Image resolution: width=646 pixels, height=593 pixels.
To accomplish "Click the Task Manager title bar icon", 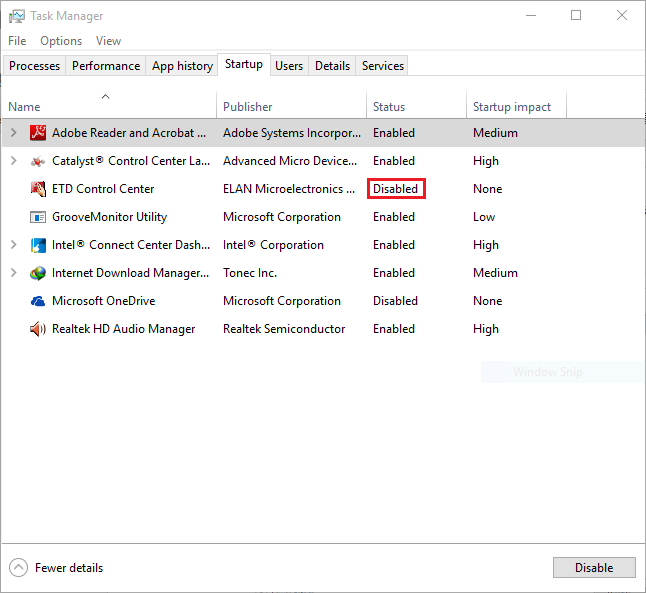I will click(17, 16).
